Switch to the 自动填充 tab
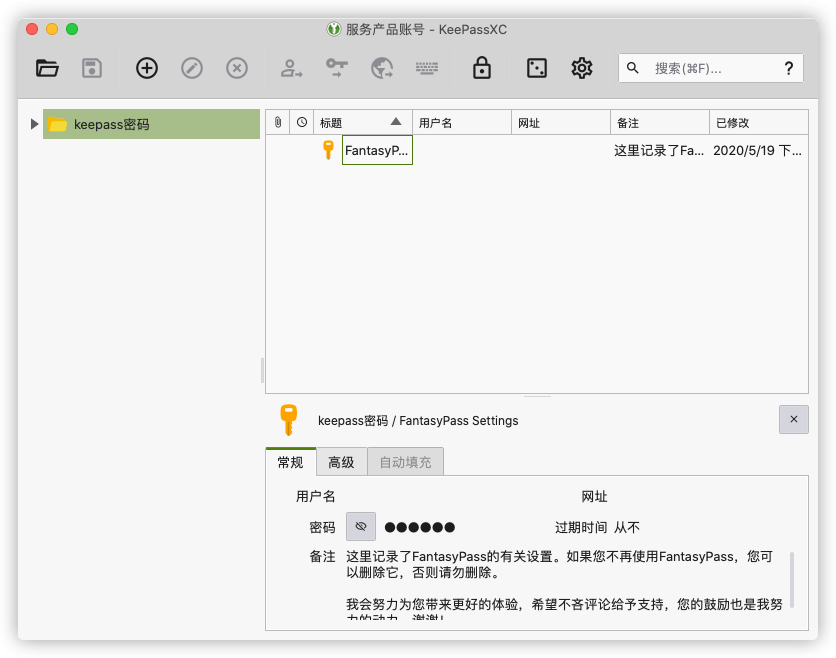The width and height of the screenshot is (836, 658). point(405,462)
